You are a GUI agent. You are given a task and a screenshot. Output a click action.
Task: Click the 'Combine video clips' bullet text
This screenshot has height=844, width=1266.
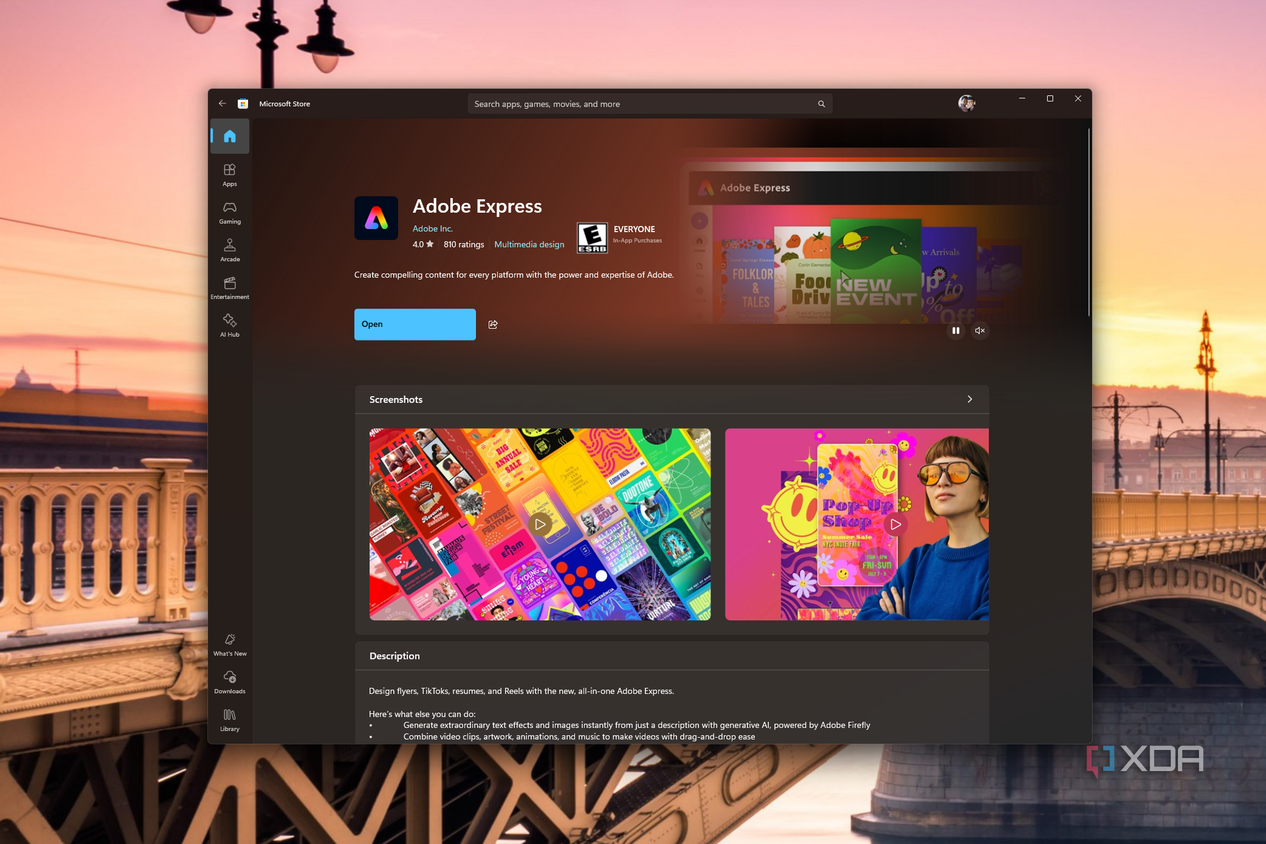point(579,736)
